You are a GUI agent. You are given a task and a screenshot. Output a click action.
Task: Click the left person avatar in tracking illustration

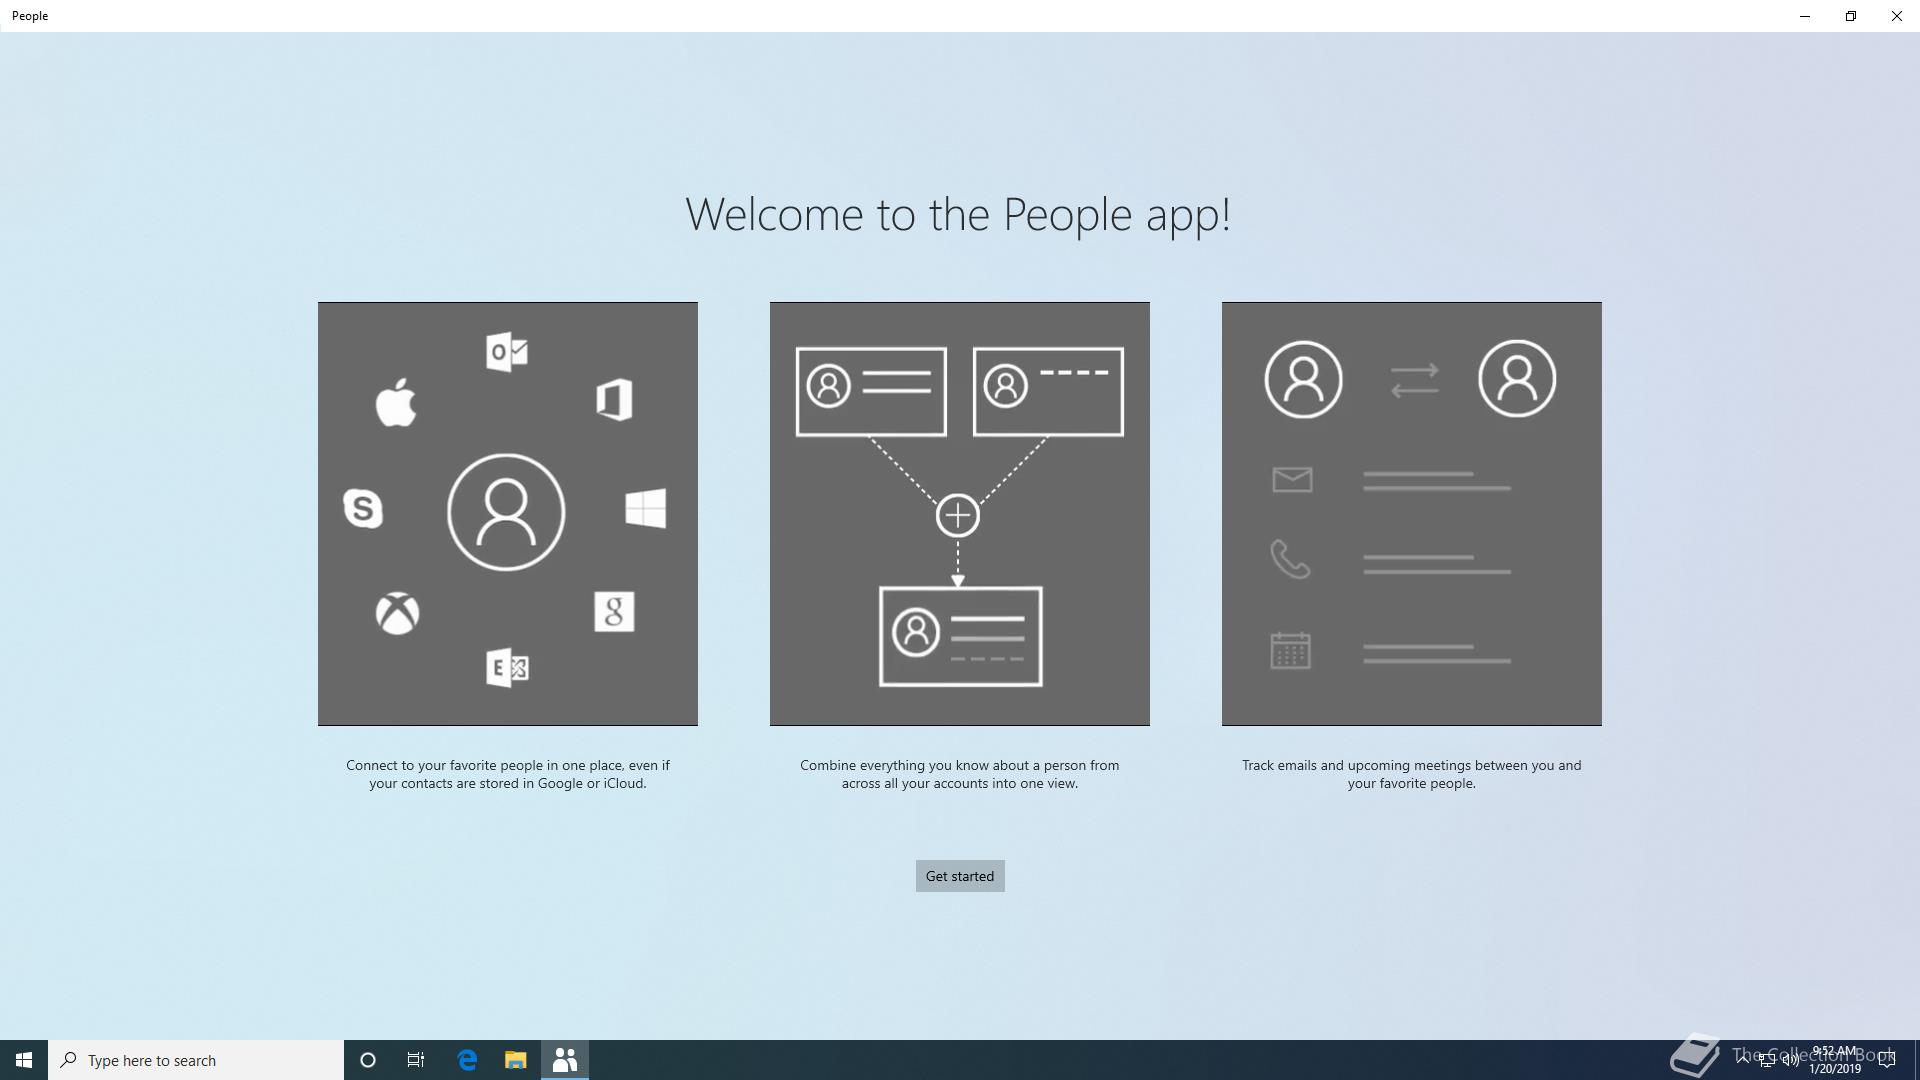pyautogui.click(x=1303, y=379)
